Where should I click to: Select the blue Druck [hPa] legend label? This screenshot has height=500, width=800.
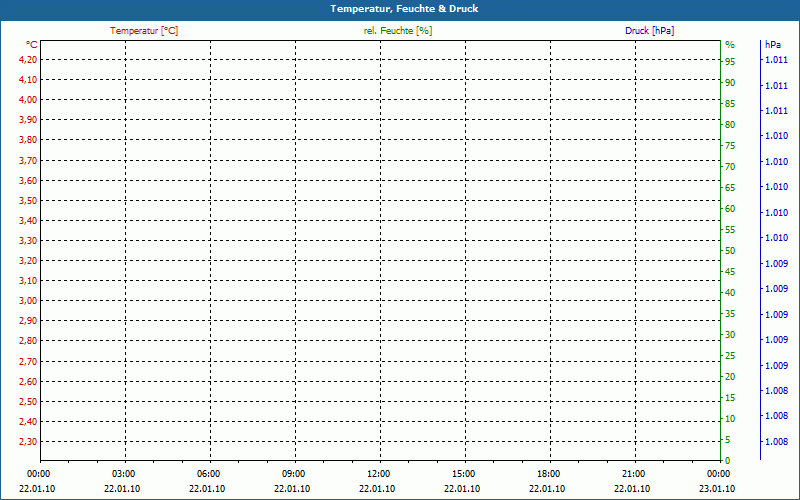pyautogui.click(x=649, y=31)
